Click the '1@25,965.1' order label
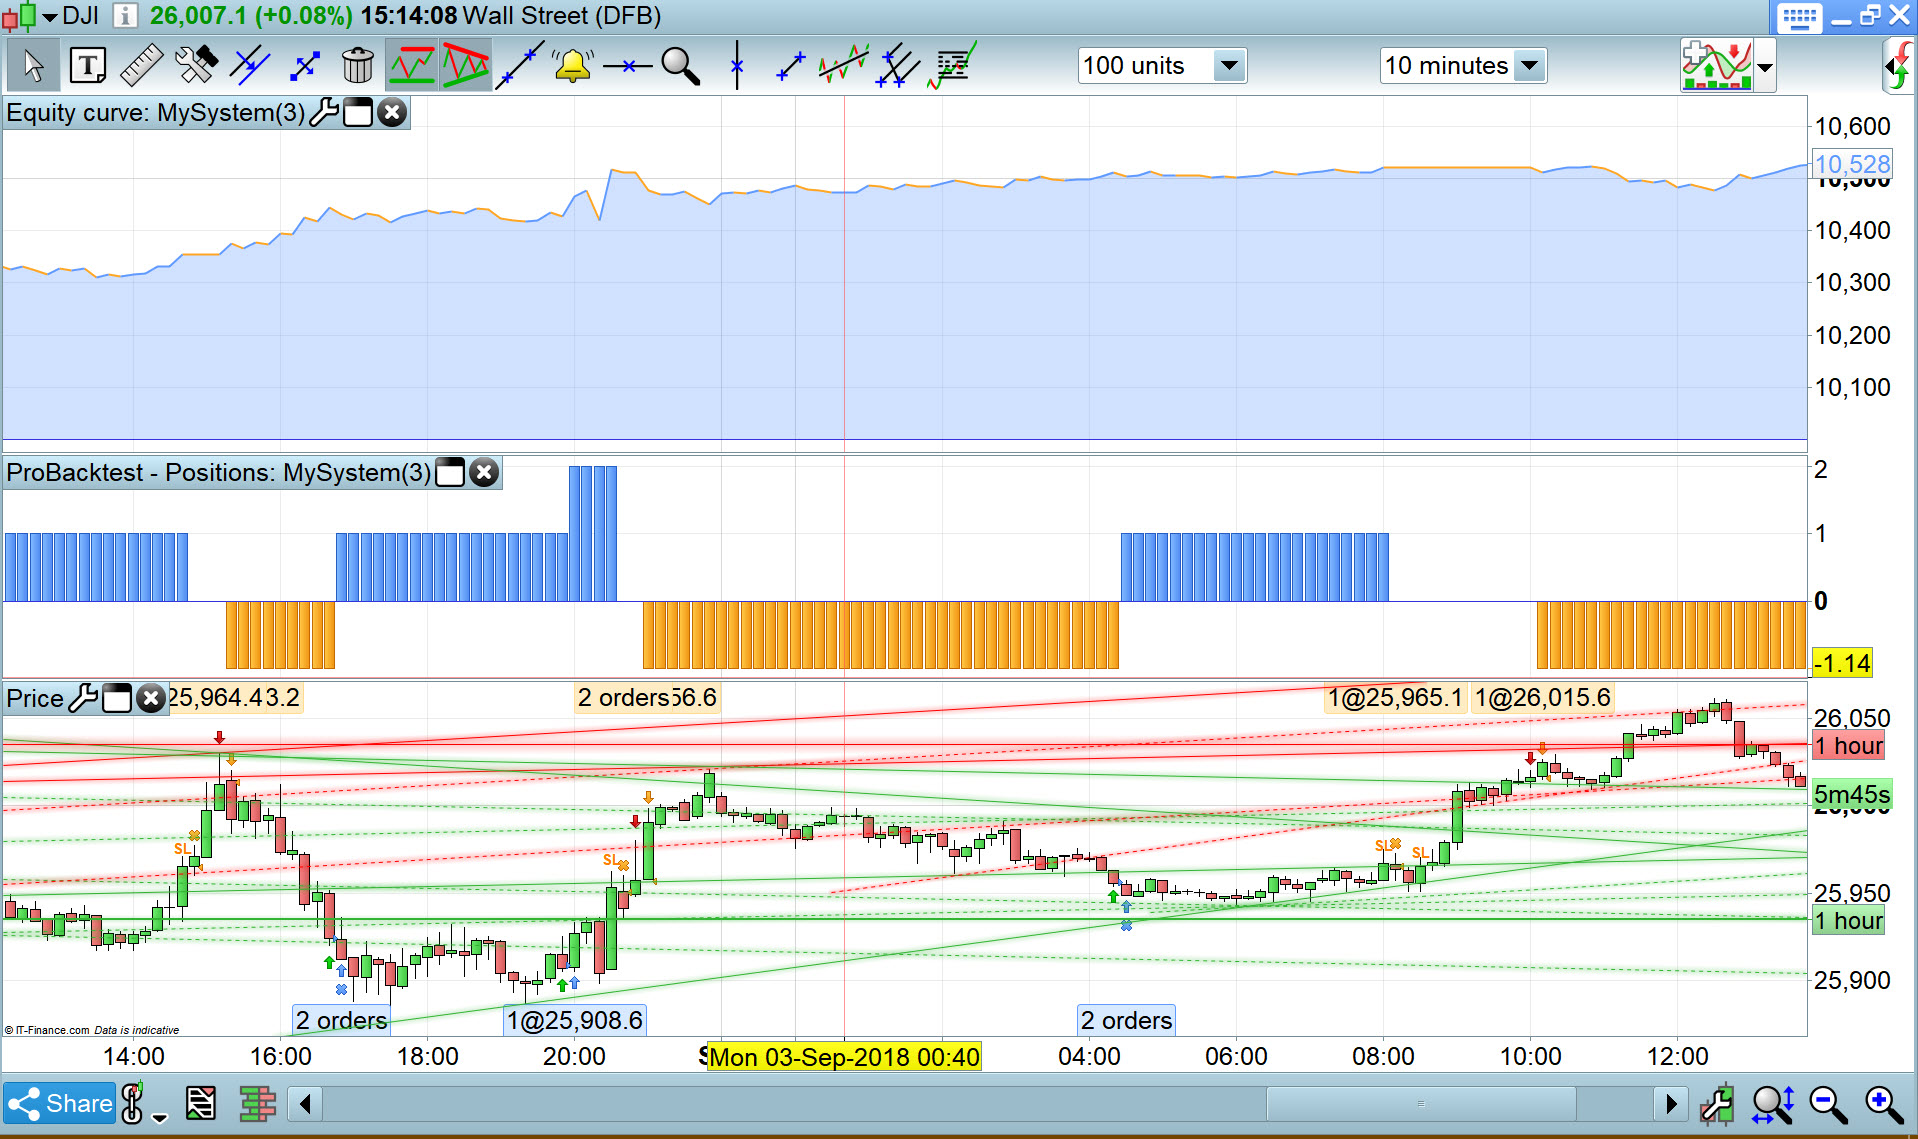The height and width of the screenshot is (1139, 1918). tap(1396, 697)
